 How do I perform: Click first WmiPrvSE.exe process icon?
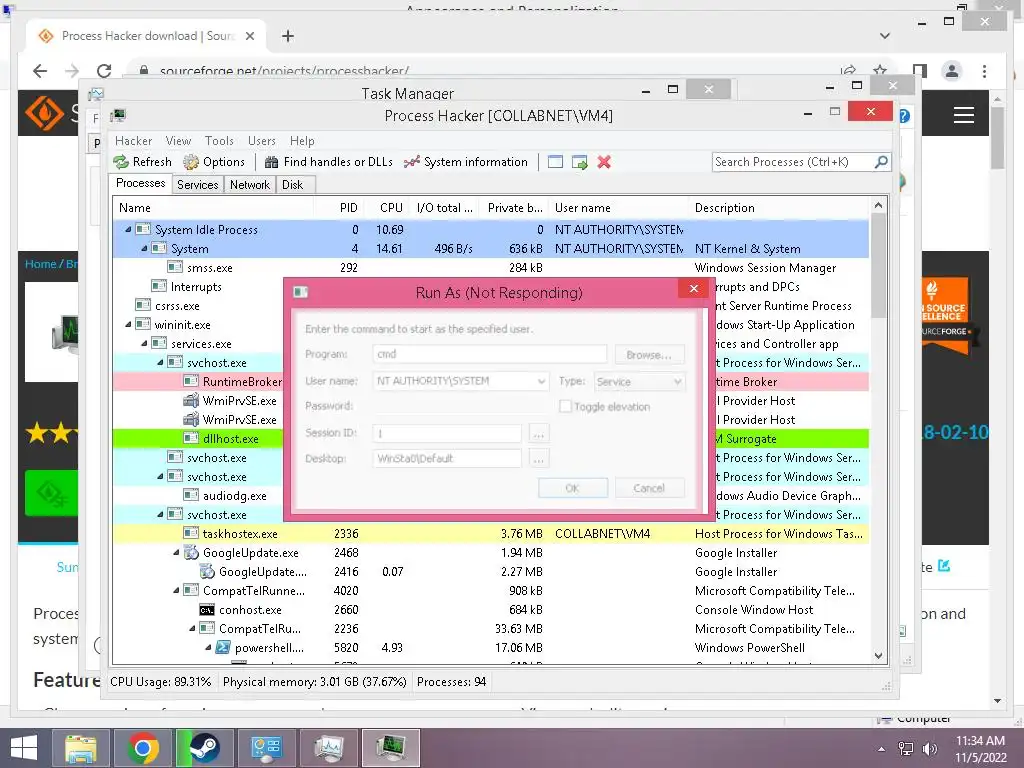(x=191, y=401)
